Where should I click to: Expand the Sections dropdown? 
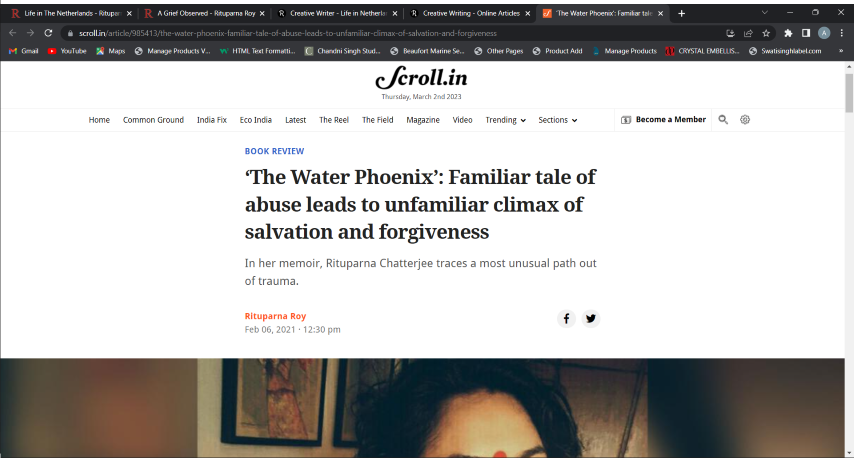click(558, 120)
